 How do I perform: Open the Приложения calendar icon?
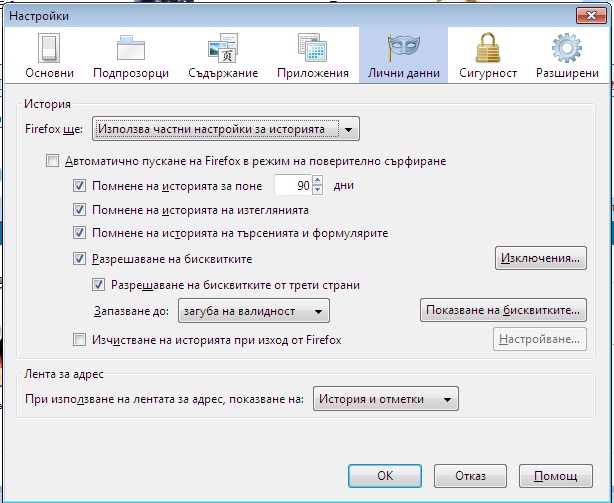(x=312, y=48)
